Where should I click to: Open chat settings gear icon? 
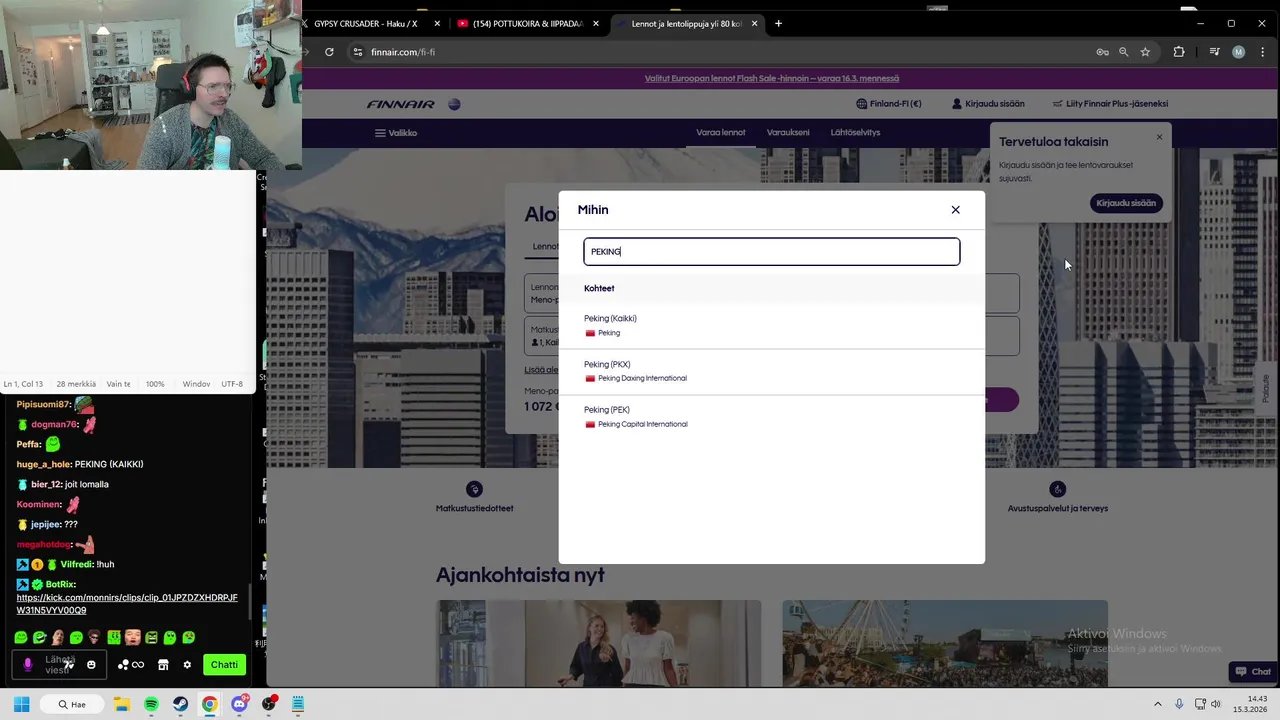(186, 665)
